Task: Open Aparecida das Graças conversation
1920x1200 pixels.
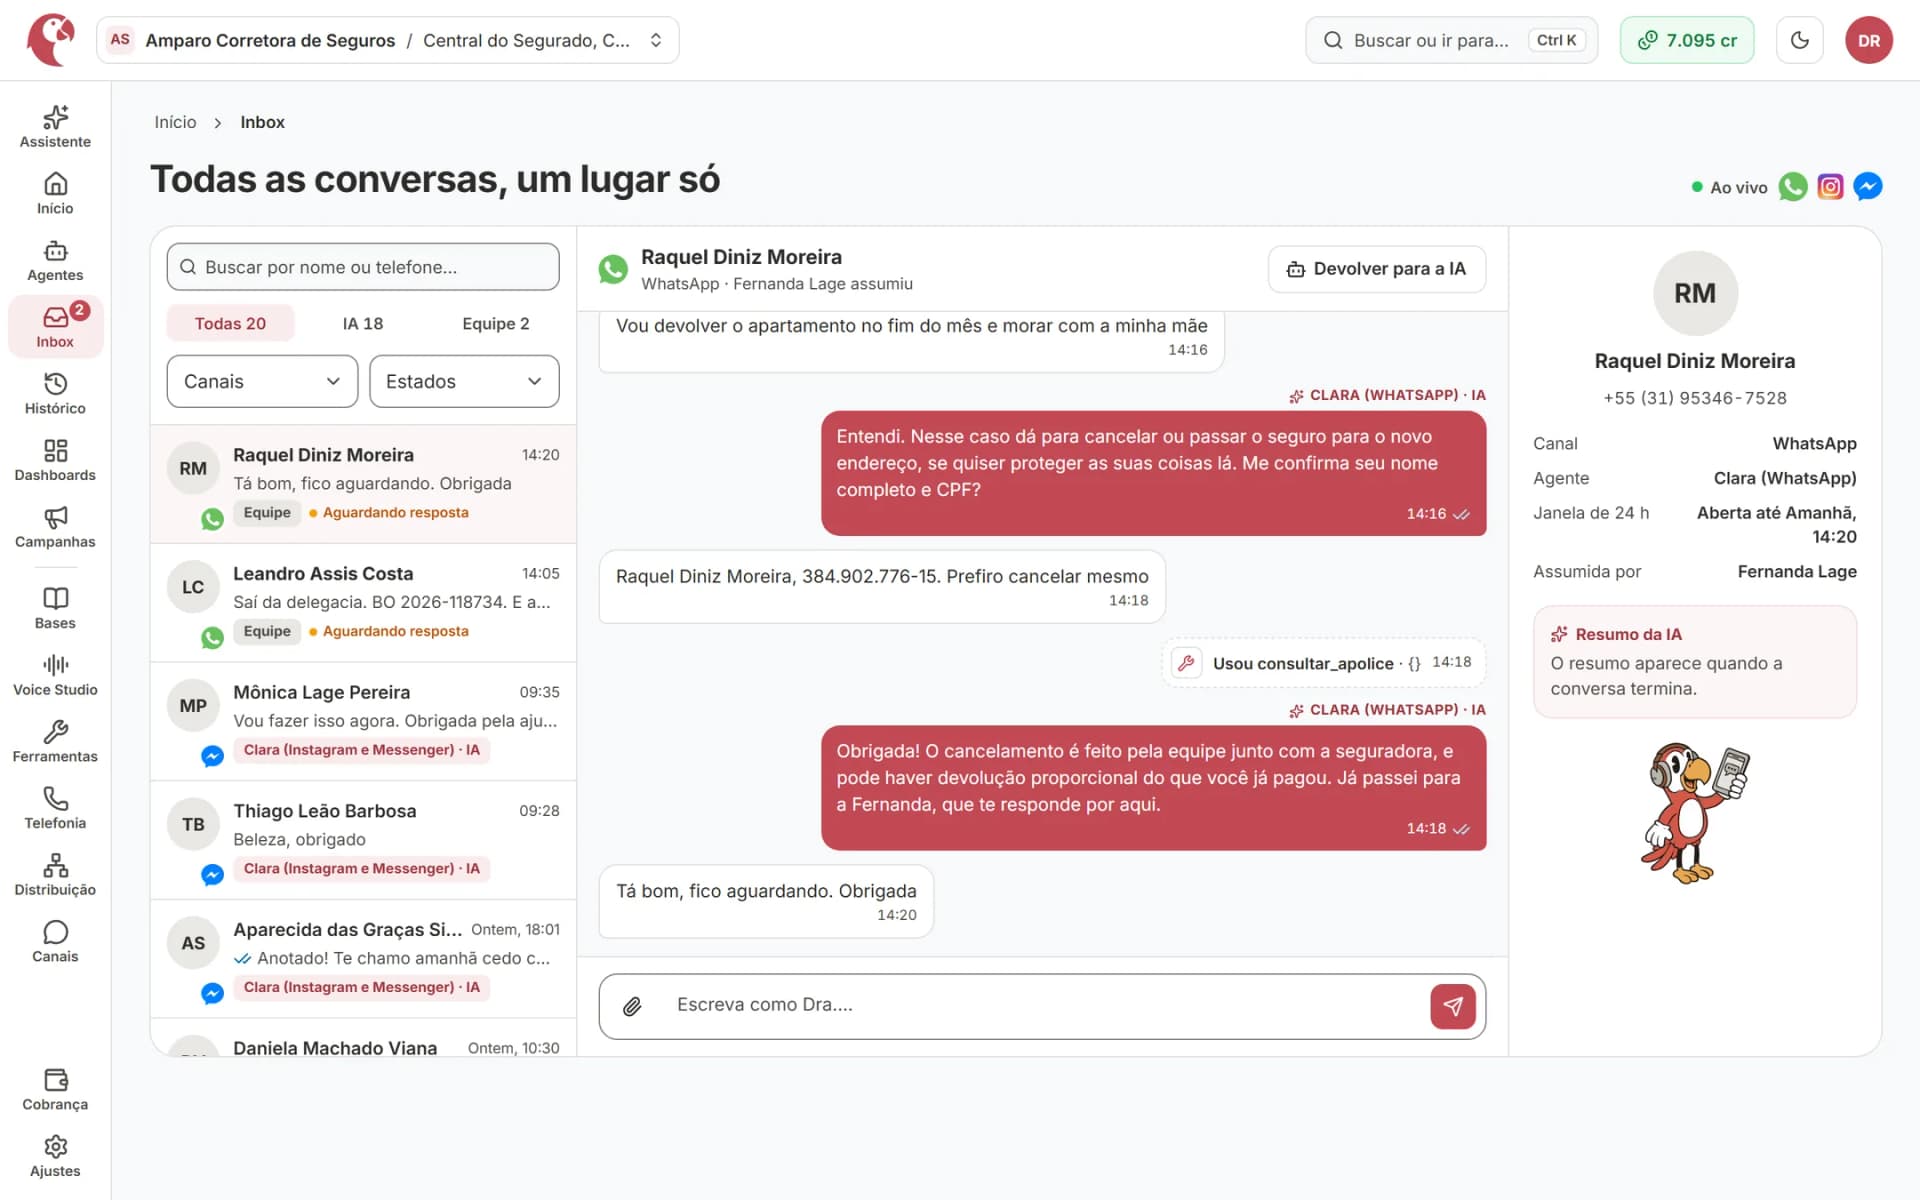Action: 363,959
